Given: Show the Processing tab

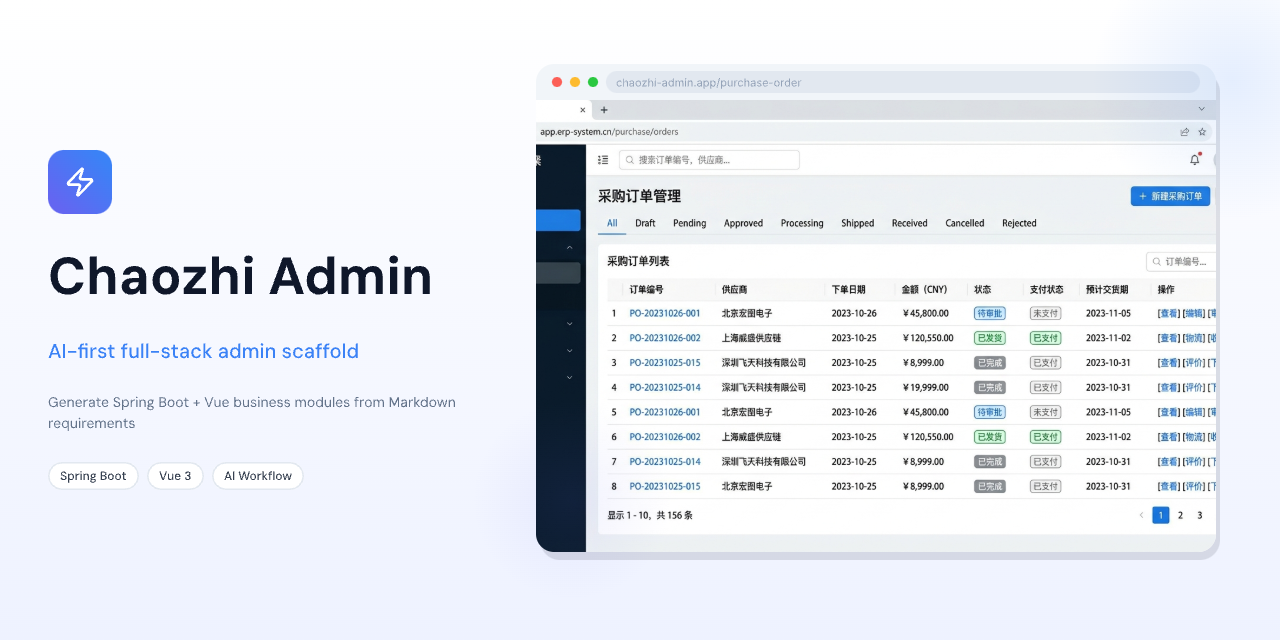Looking at the screenshot, I should coord(802,223).
